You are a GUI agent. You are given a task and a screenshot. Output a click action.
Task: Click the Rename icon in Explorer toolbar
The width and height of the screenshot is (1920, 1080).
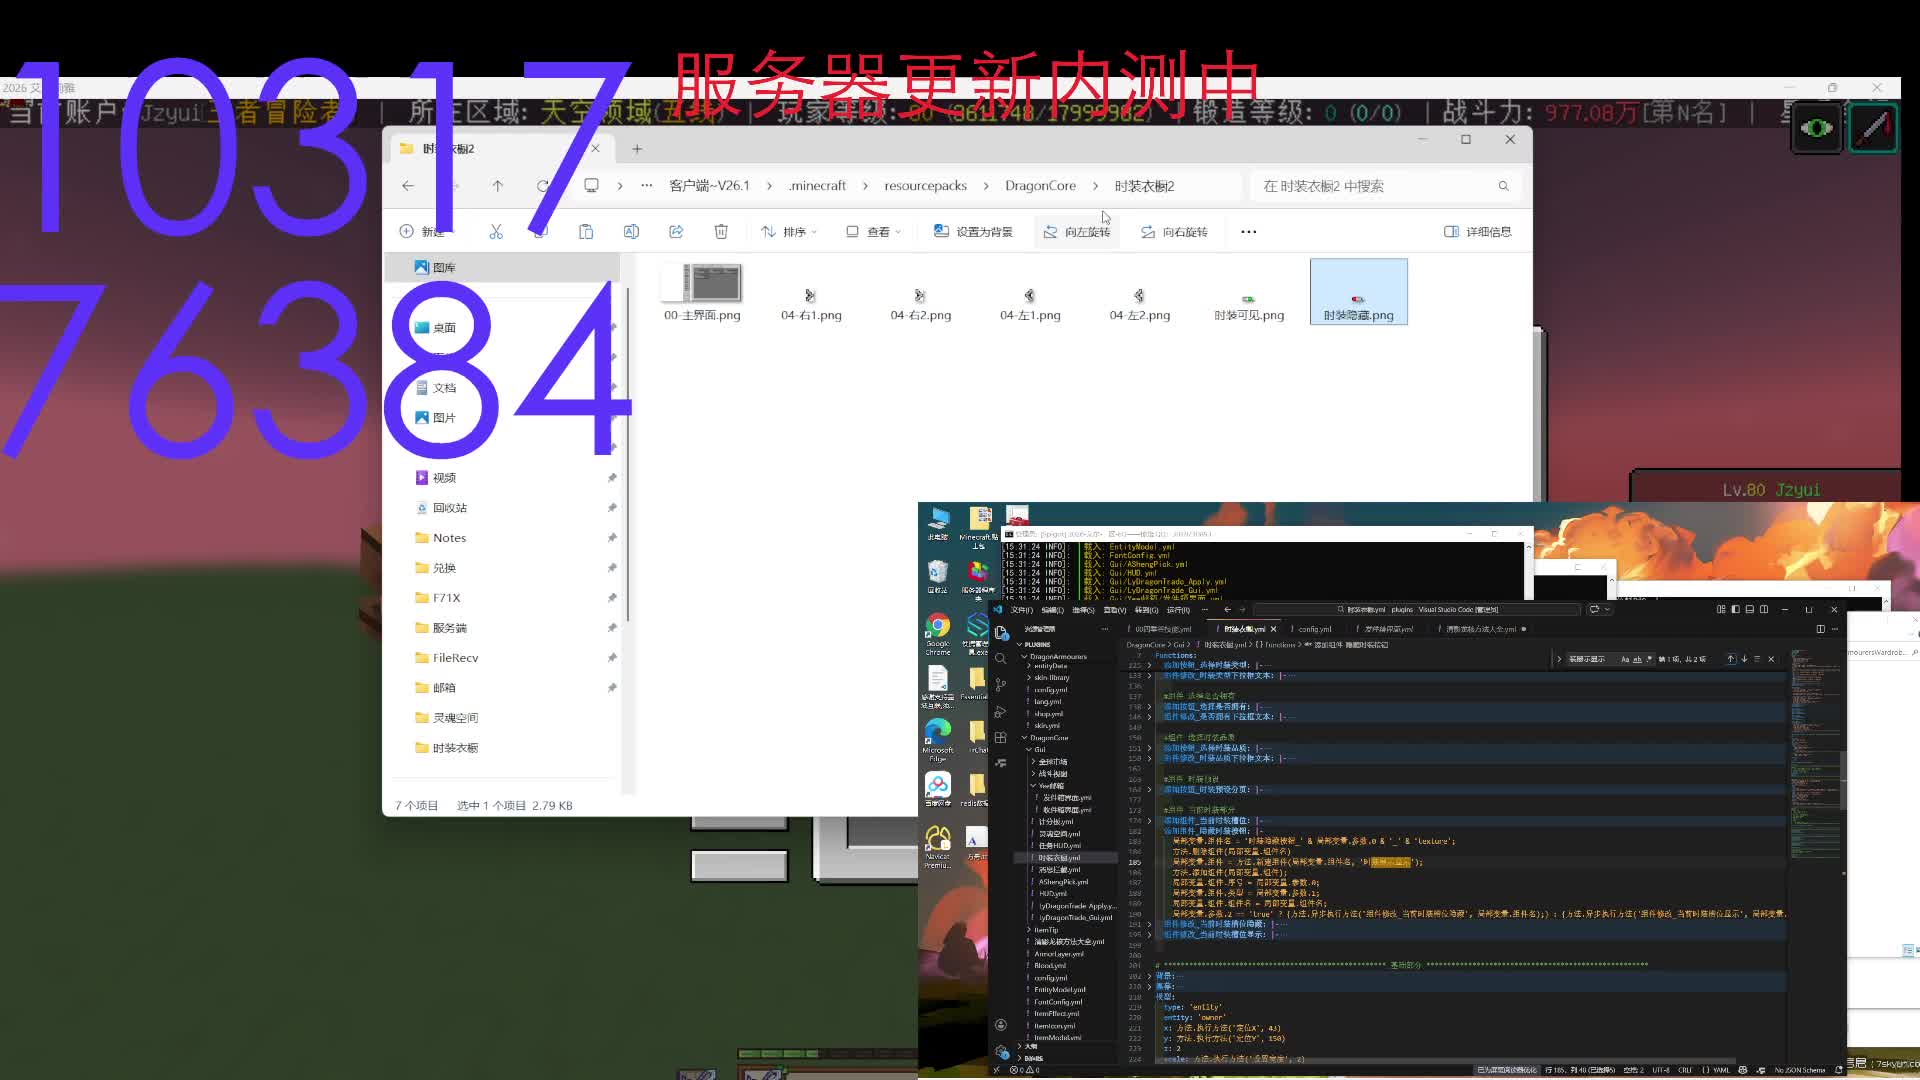[x=631, y=232]
